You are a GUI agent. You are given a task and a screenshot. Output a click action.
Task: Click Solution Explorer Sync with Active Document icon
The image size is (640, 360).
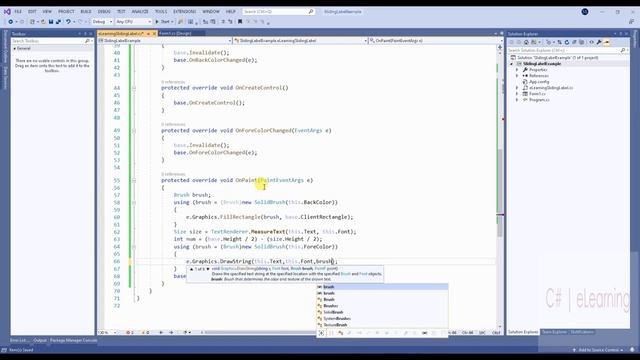(x=560, y=42)
